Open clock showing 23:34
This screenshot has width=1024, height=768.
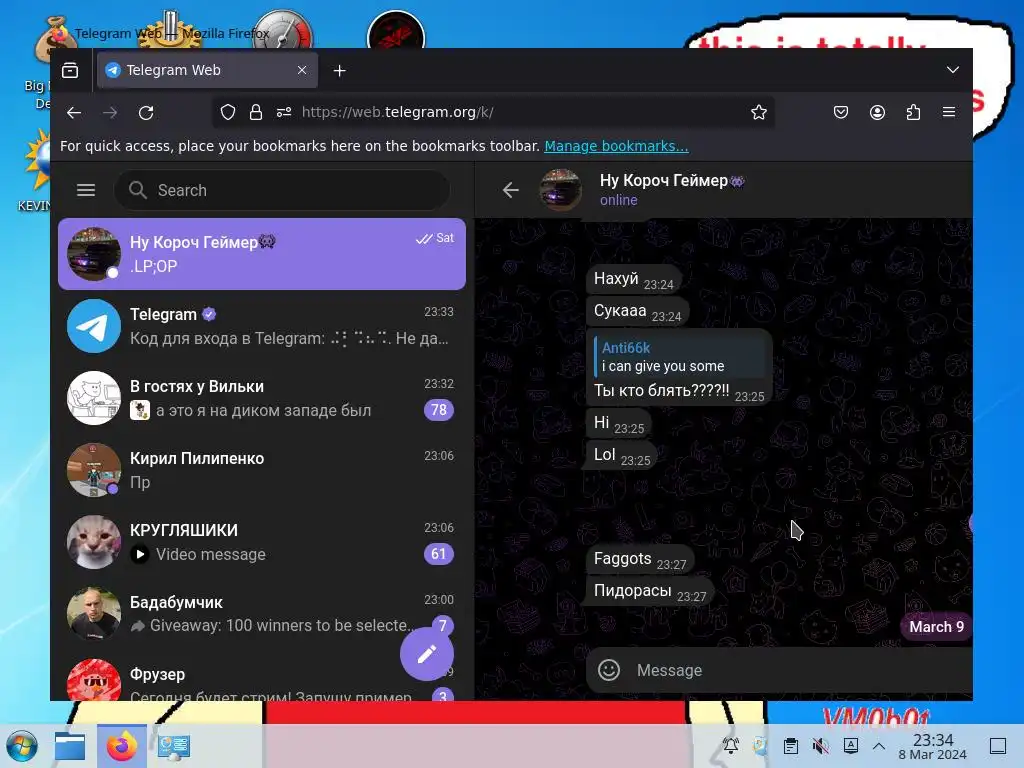(x=933, y=746)
